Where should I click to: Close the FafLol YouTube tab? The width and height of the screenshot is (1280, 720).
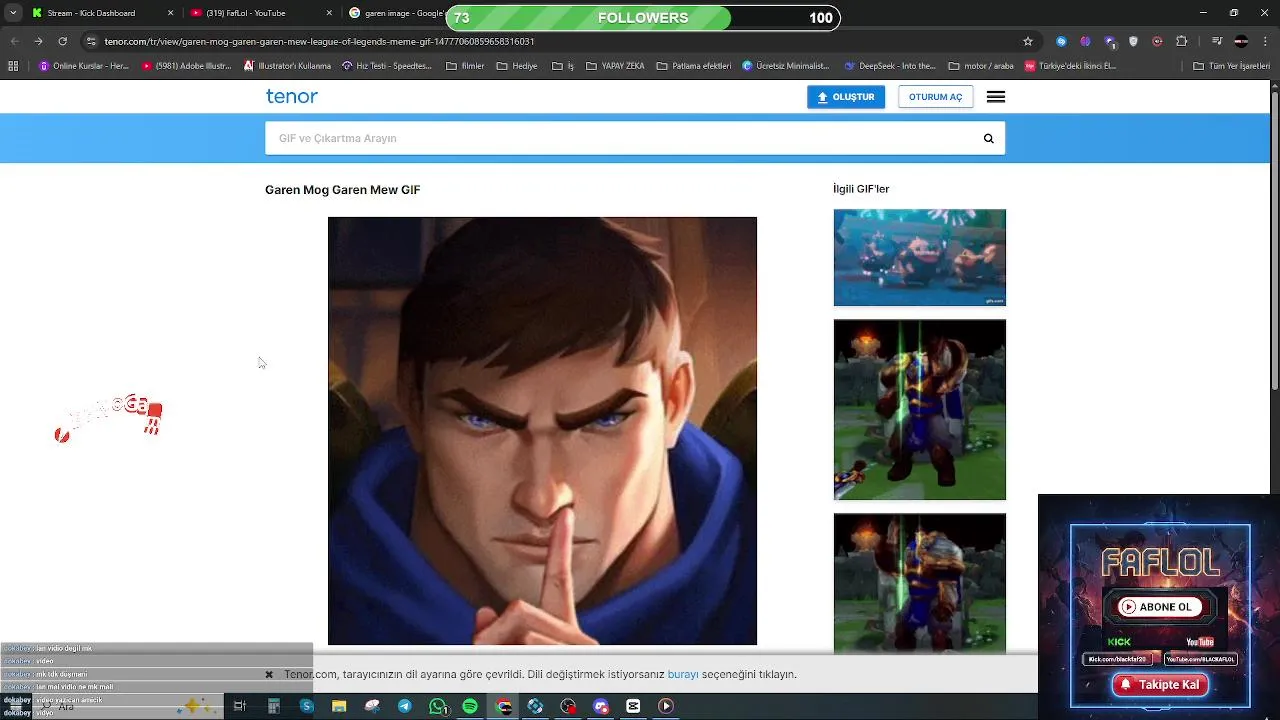tap(329, 13)
